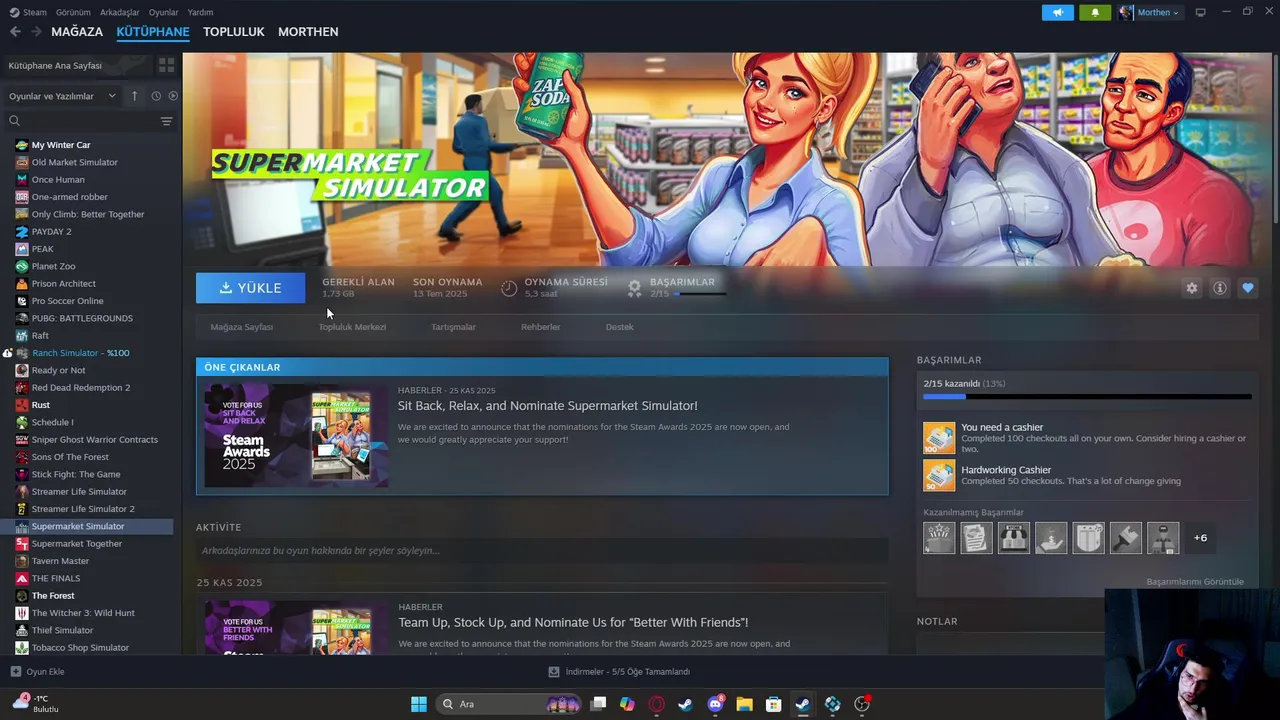1280x720 pixels.
Task: Toggle sort by recent activity clock
Action: pos(156,96)
